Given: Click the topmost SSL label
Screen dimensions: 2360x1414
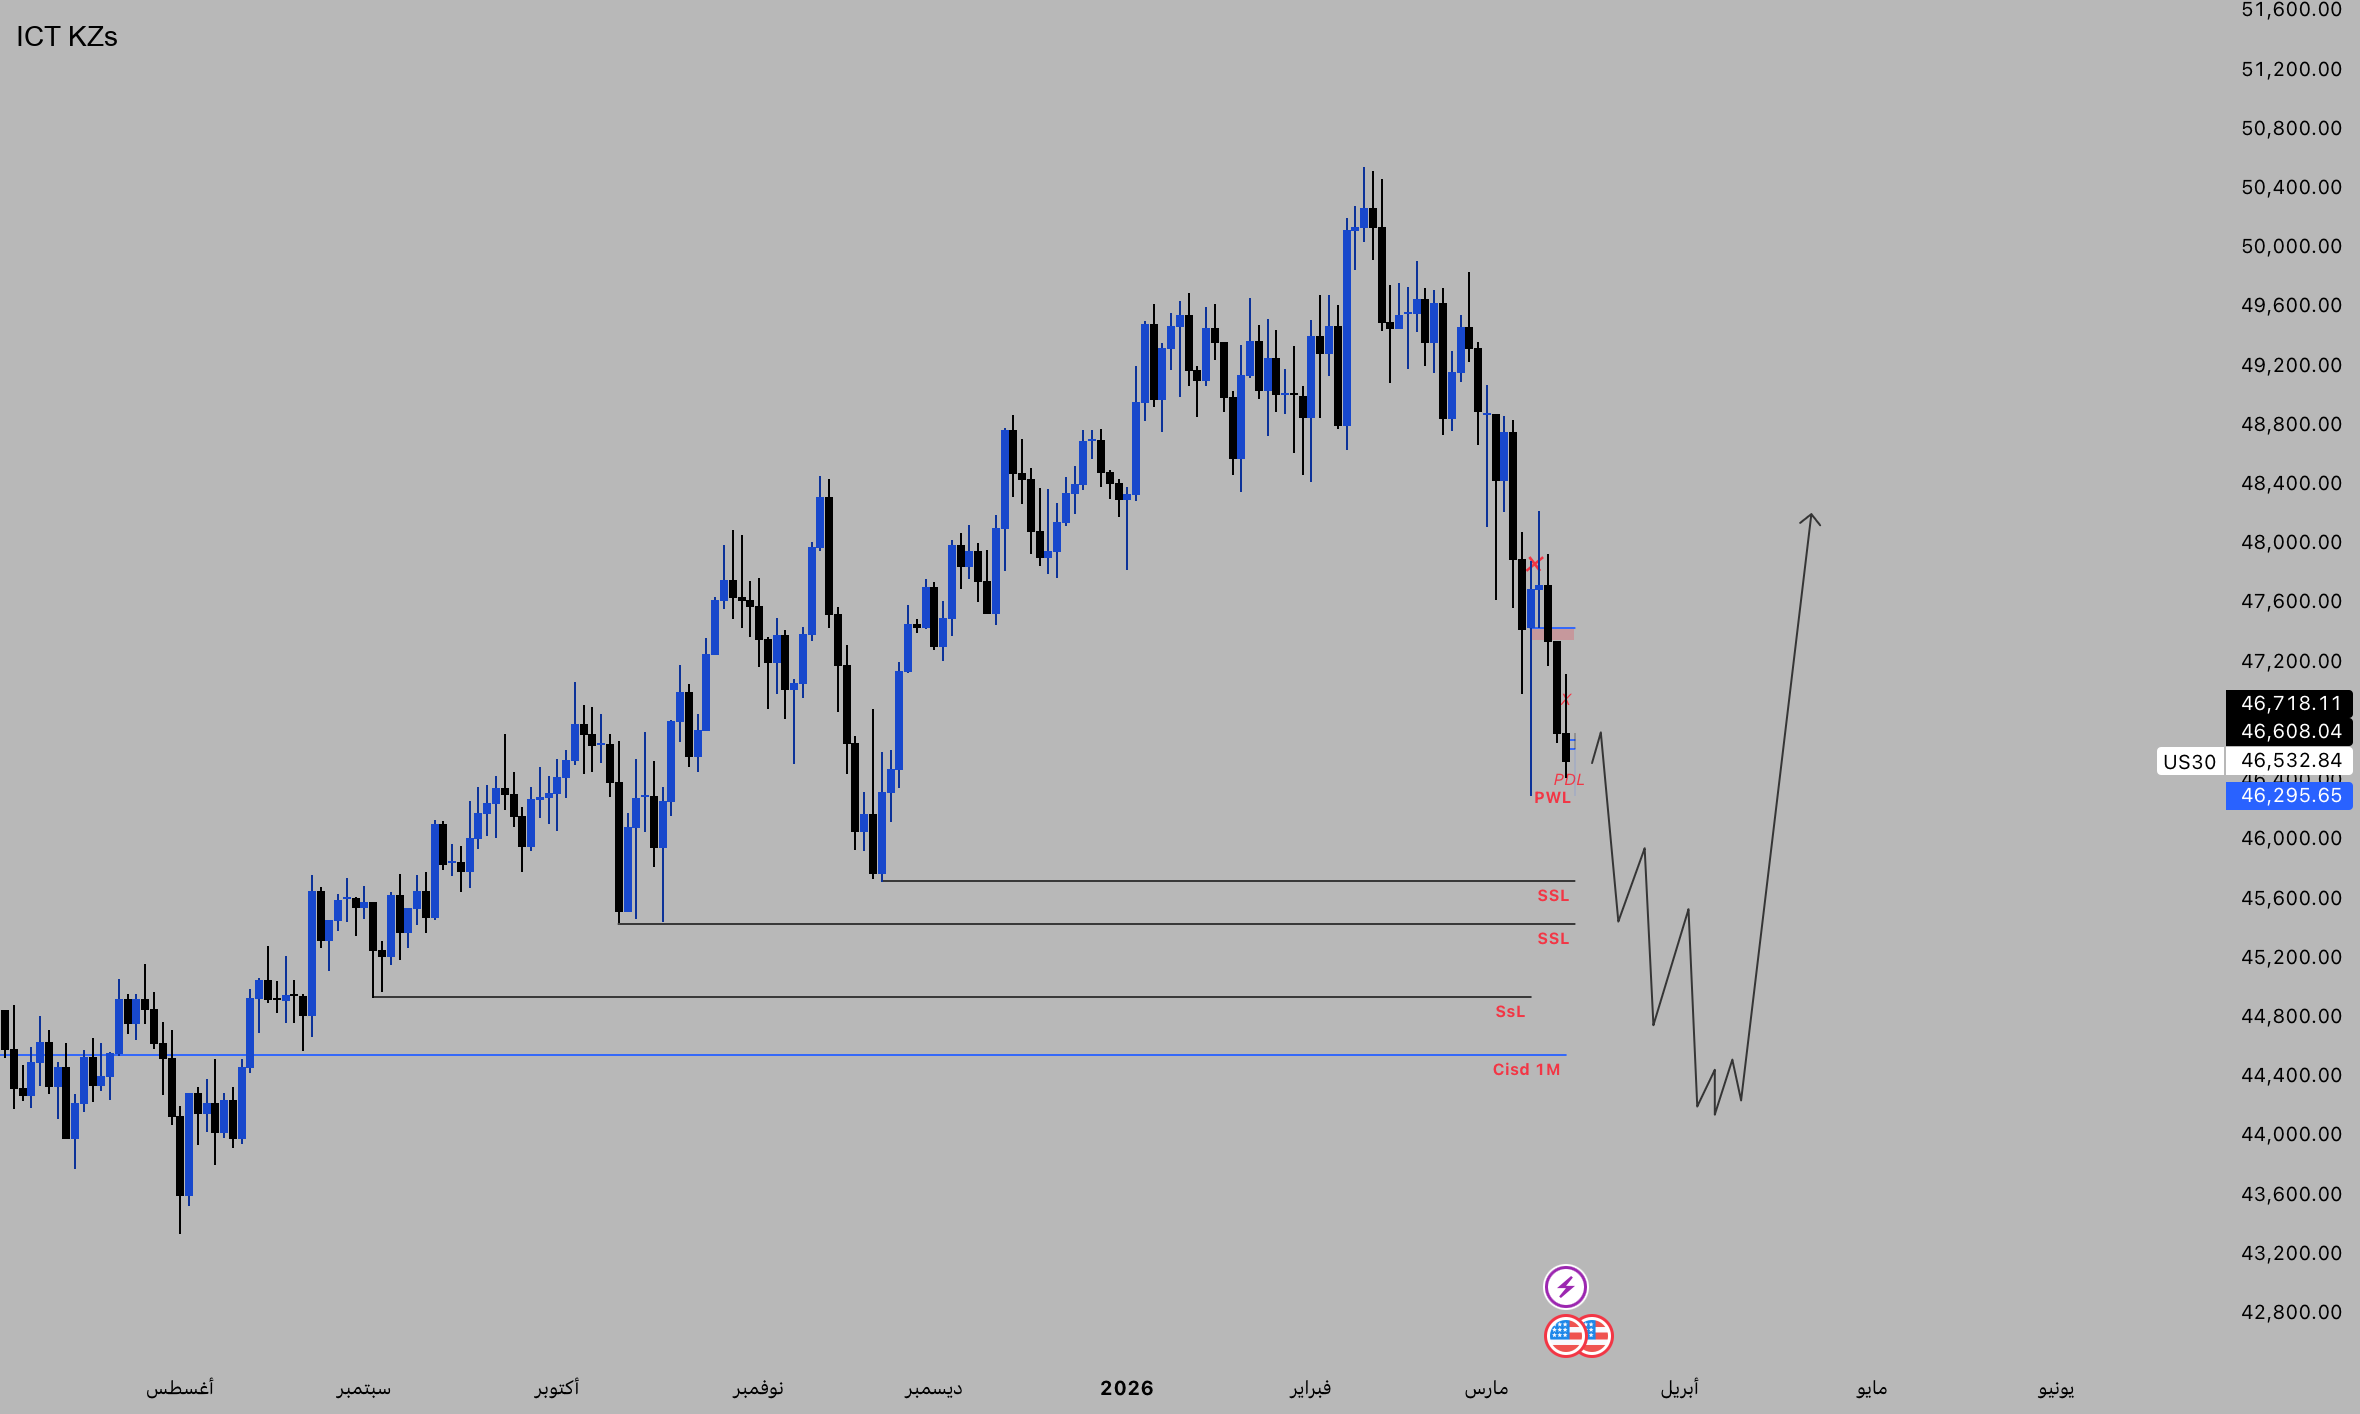Looking at the screenshot, I should click(1553, 896).
